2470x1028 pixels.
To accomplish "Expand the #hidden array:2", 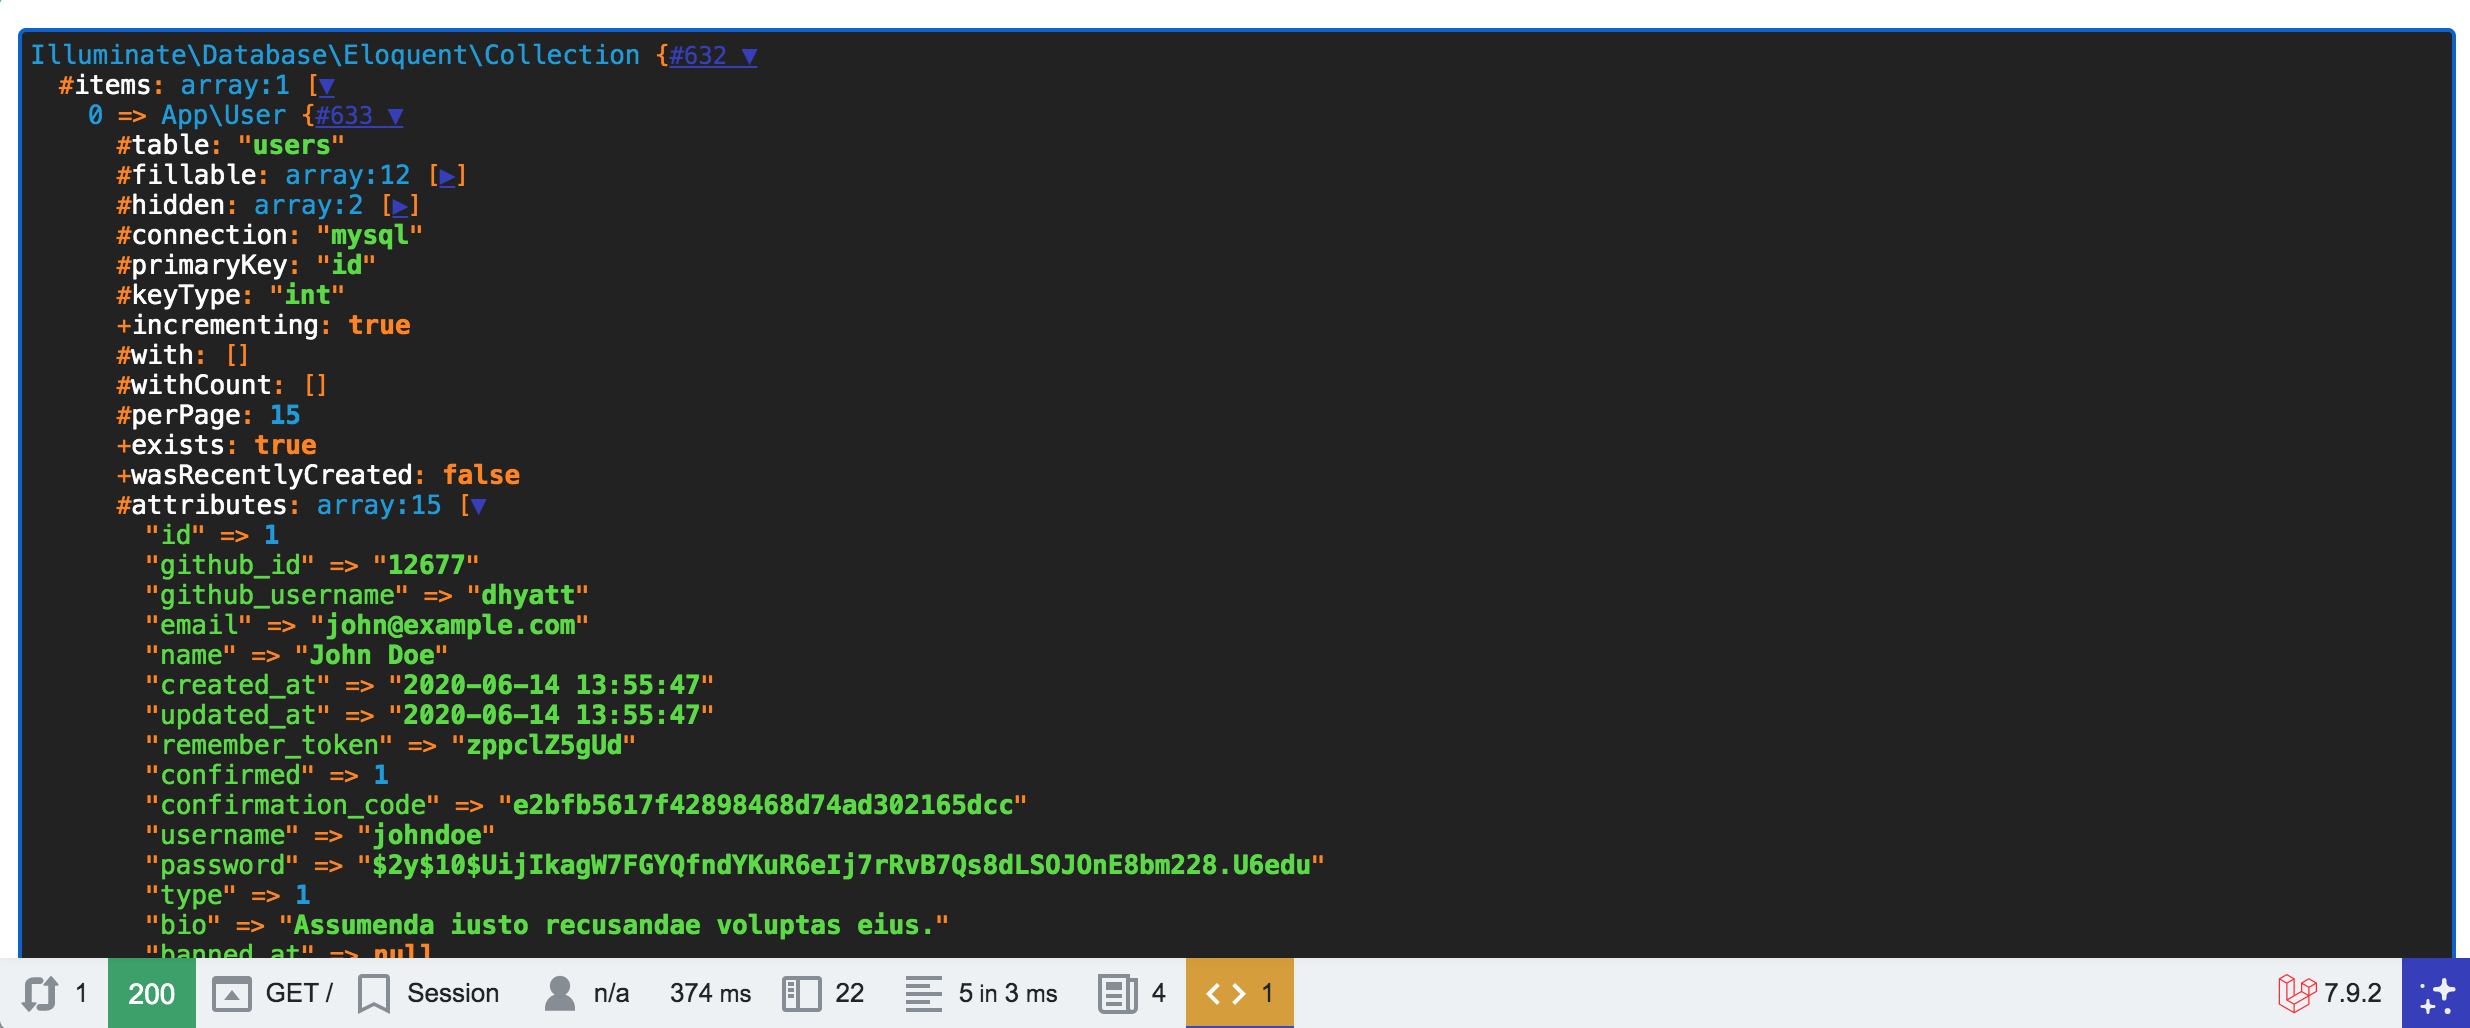I will (x=400, y=206).
